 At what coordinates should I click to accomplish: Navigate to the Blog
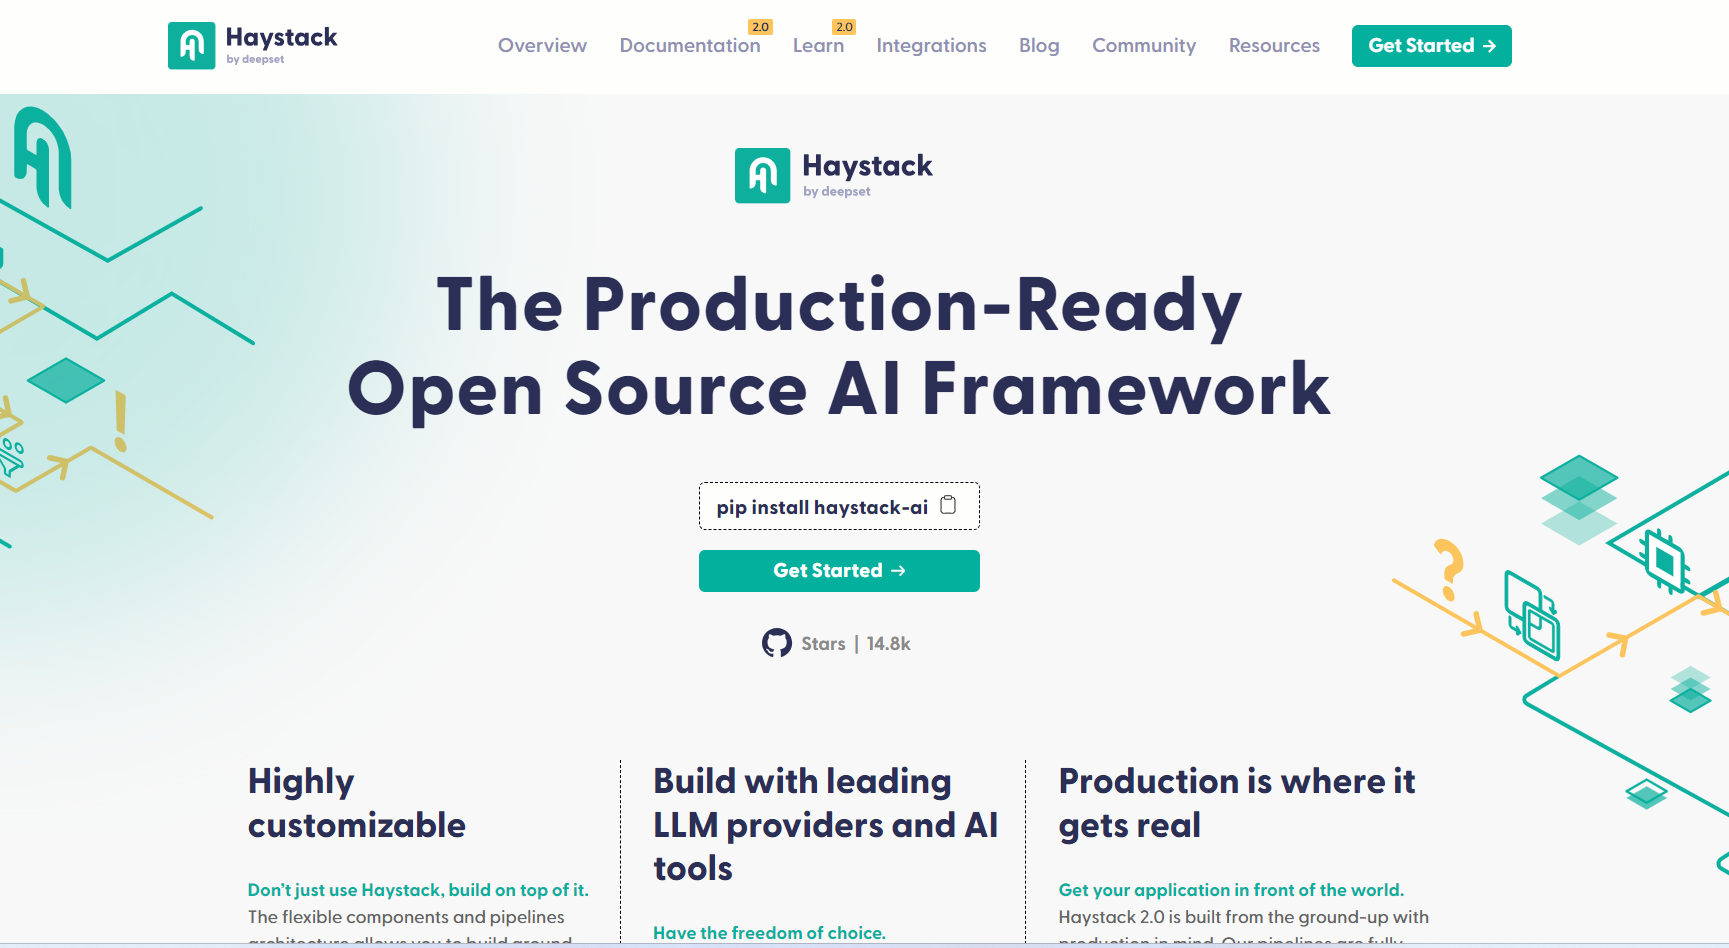click(x=1039, y=46)
